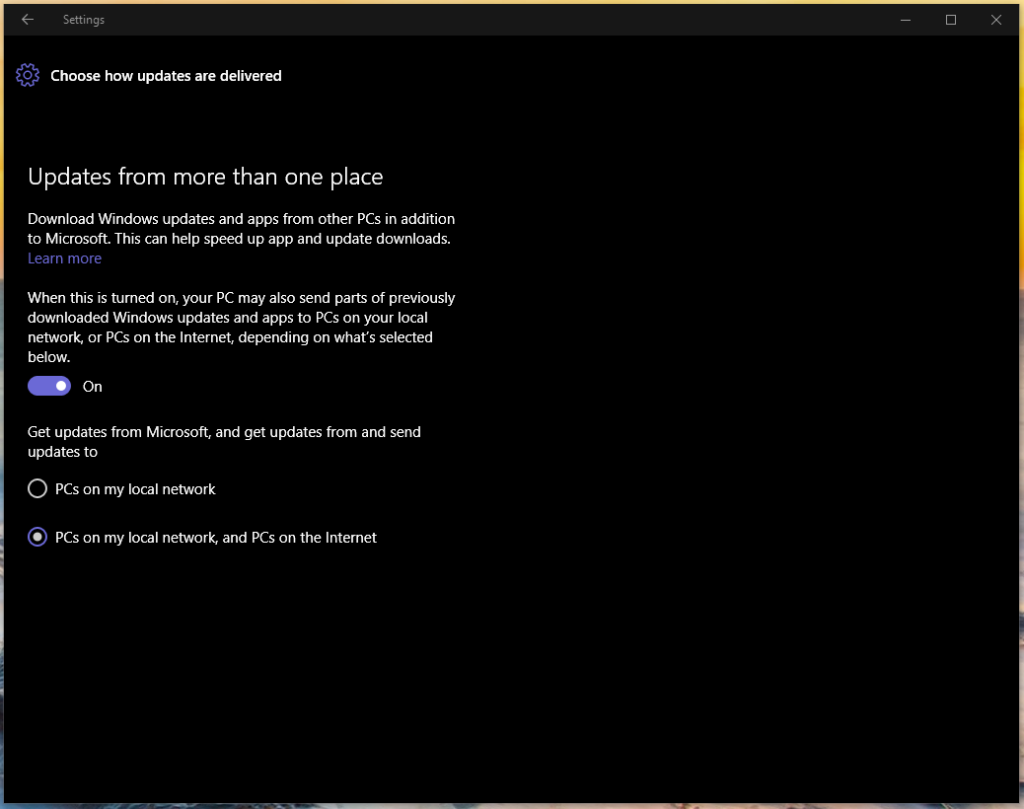Select the PCs on my local network radio circle
Screen dimensions: 1024x809
37,489
